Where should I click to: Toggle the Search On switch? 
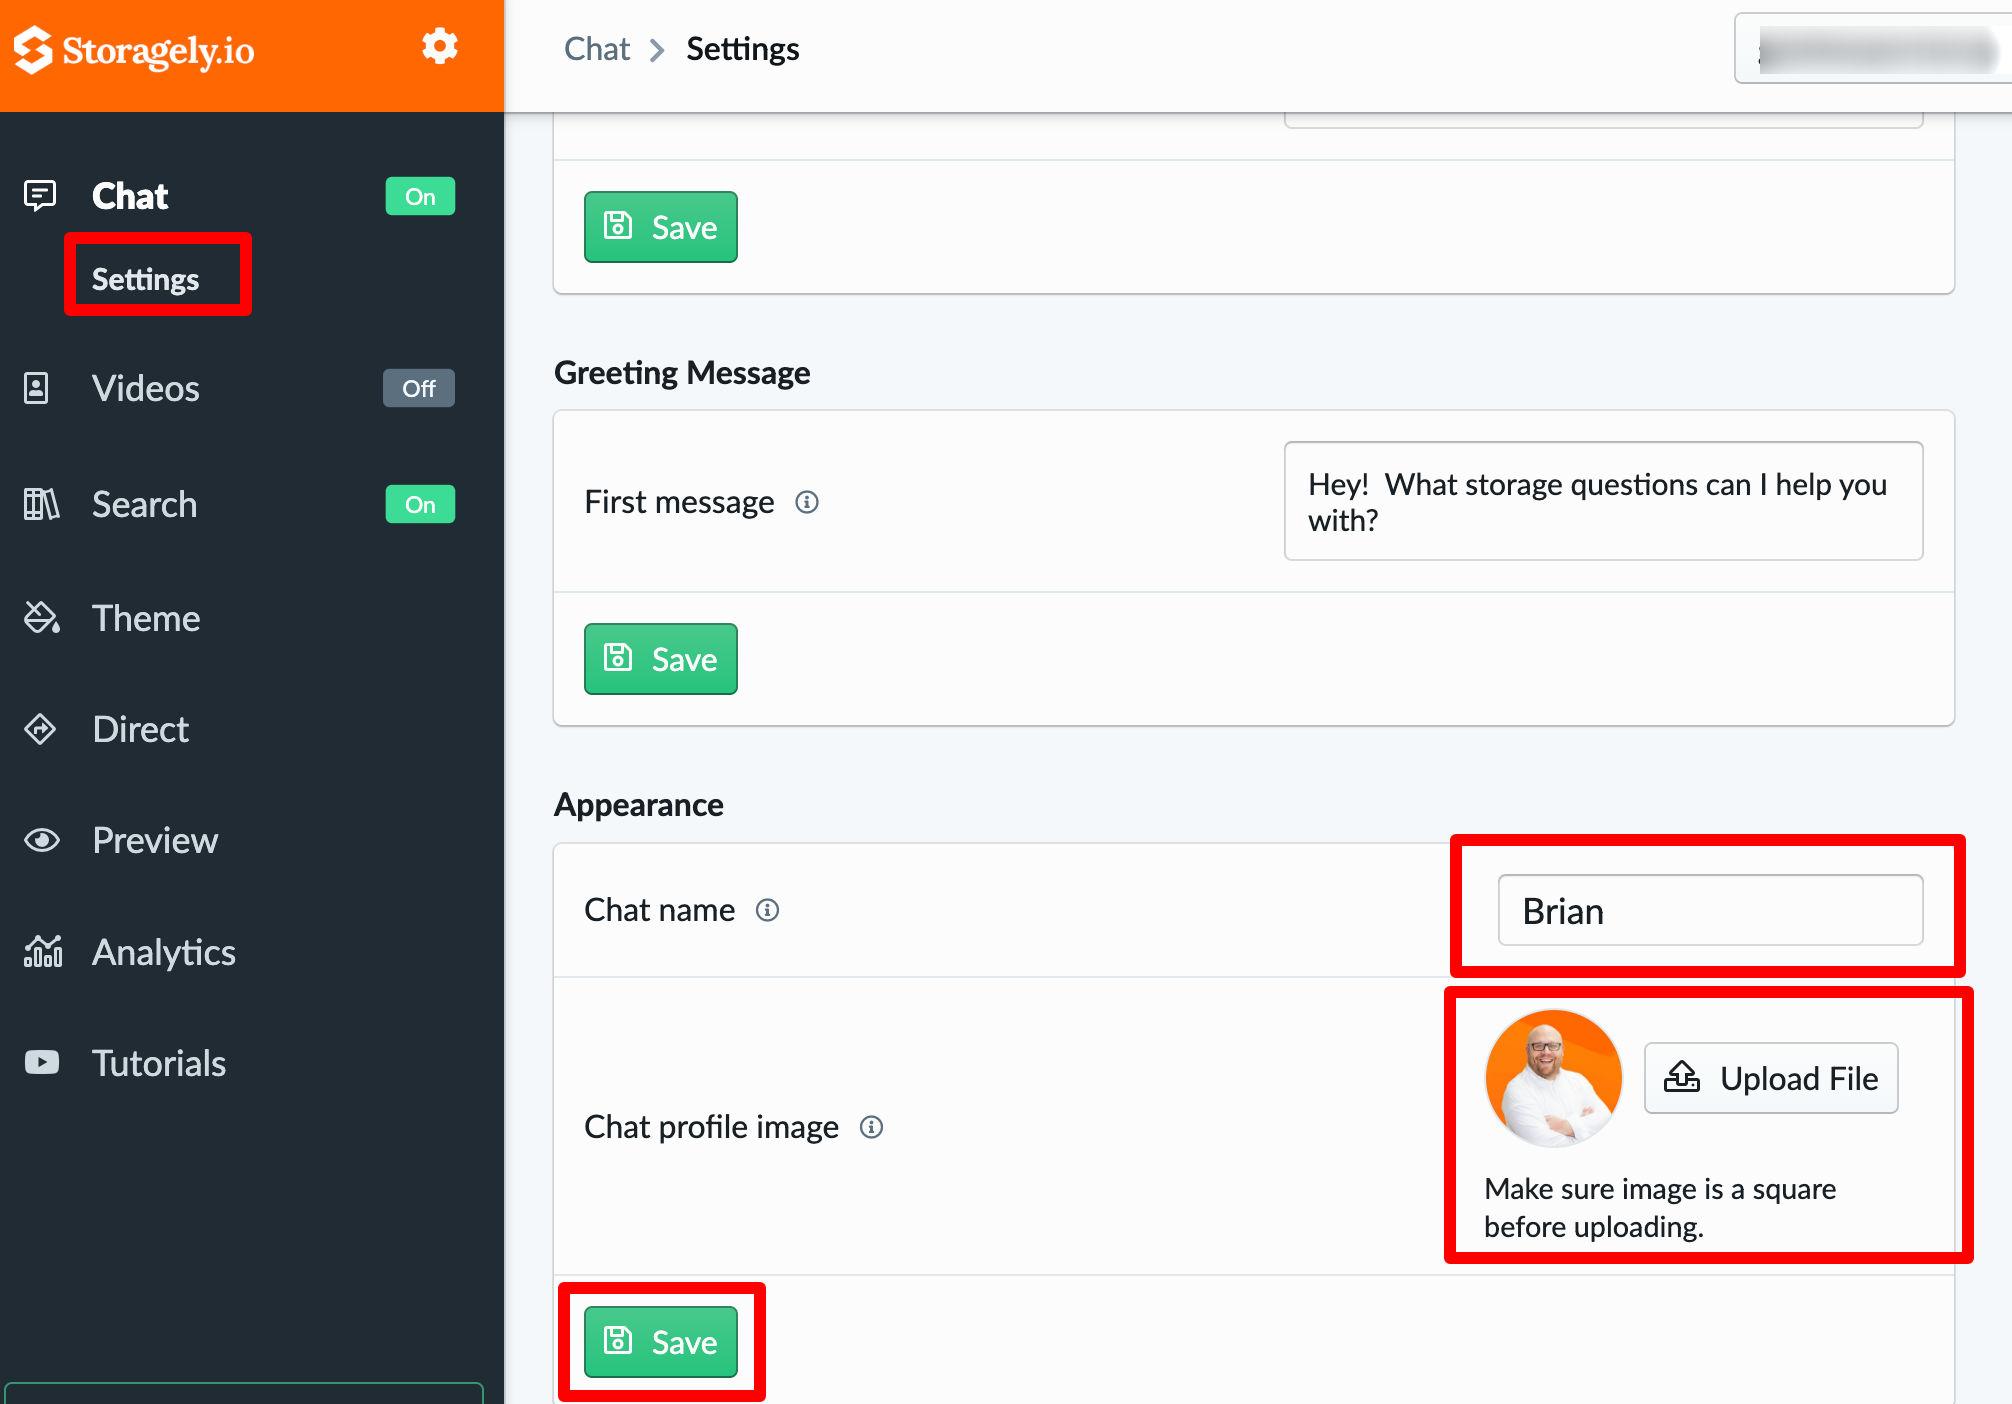tap(420, 504)
